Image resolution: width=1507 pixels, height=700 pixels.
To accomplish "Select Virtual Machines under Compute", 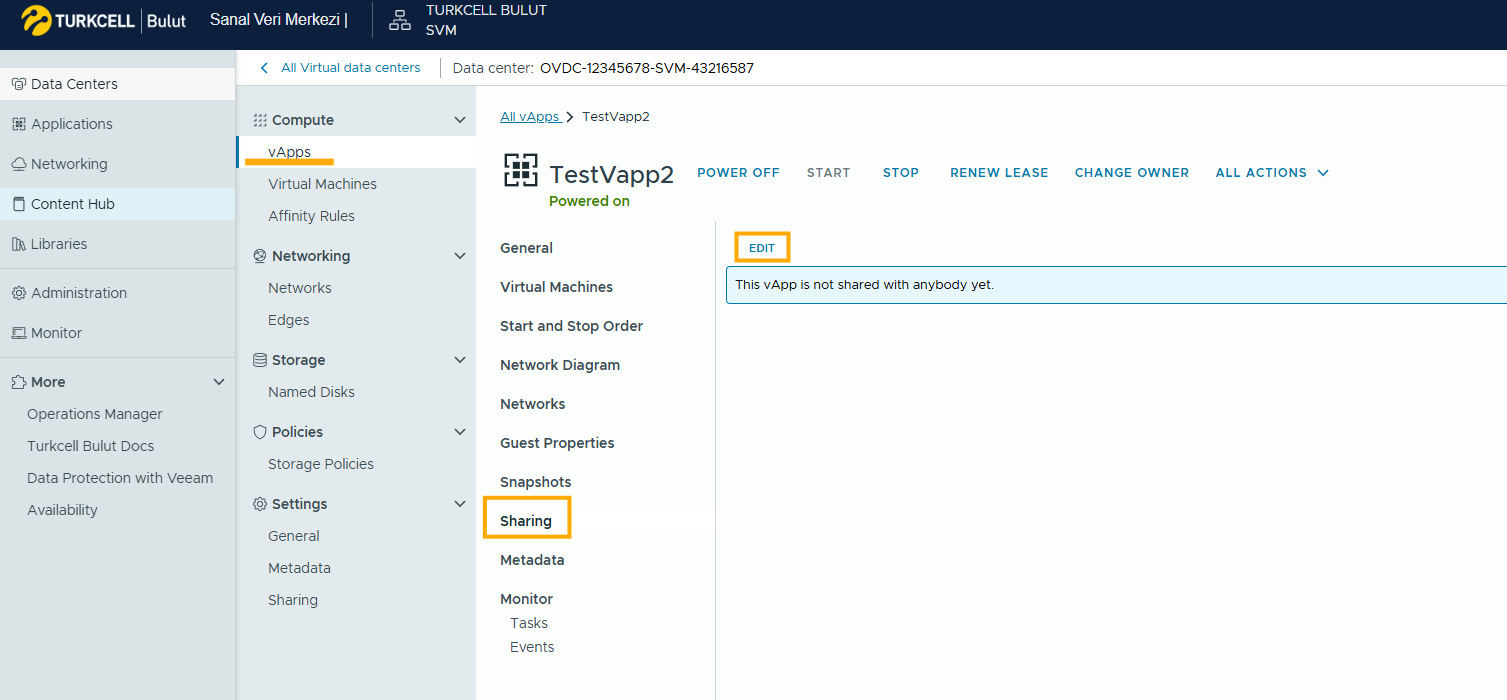I will click(322, 184).
